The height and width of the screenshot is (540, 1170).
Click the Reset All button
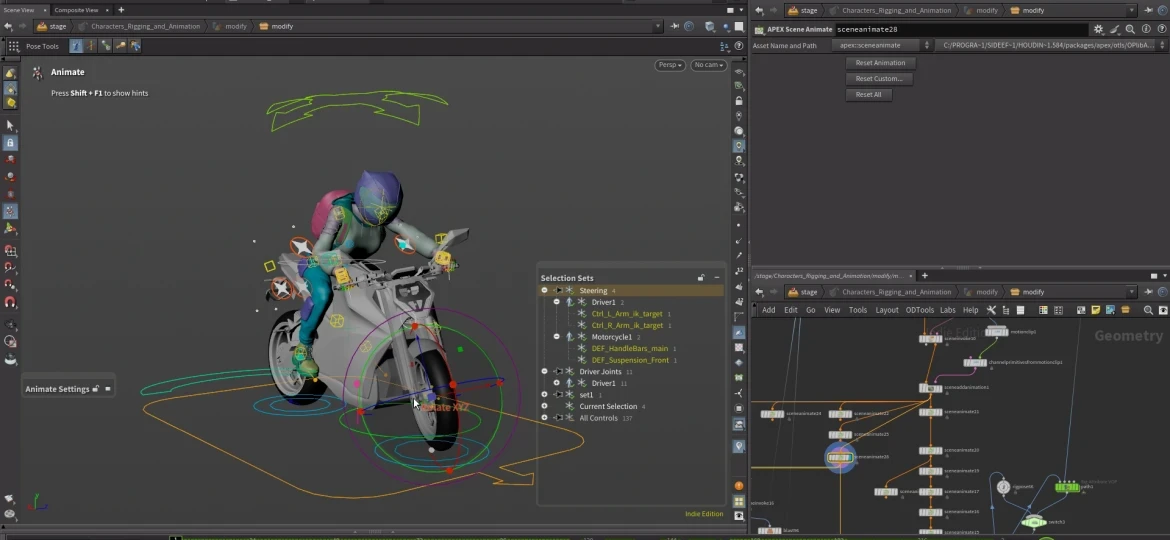coord(869,95)
